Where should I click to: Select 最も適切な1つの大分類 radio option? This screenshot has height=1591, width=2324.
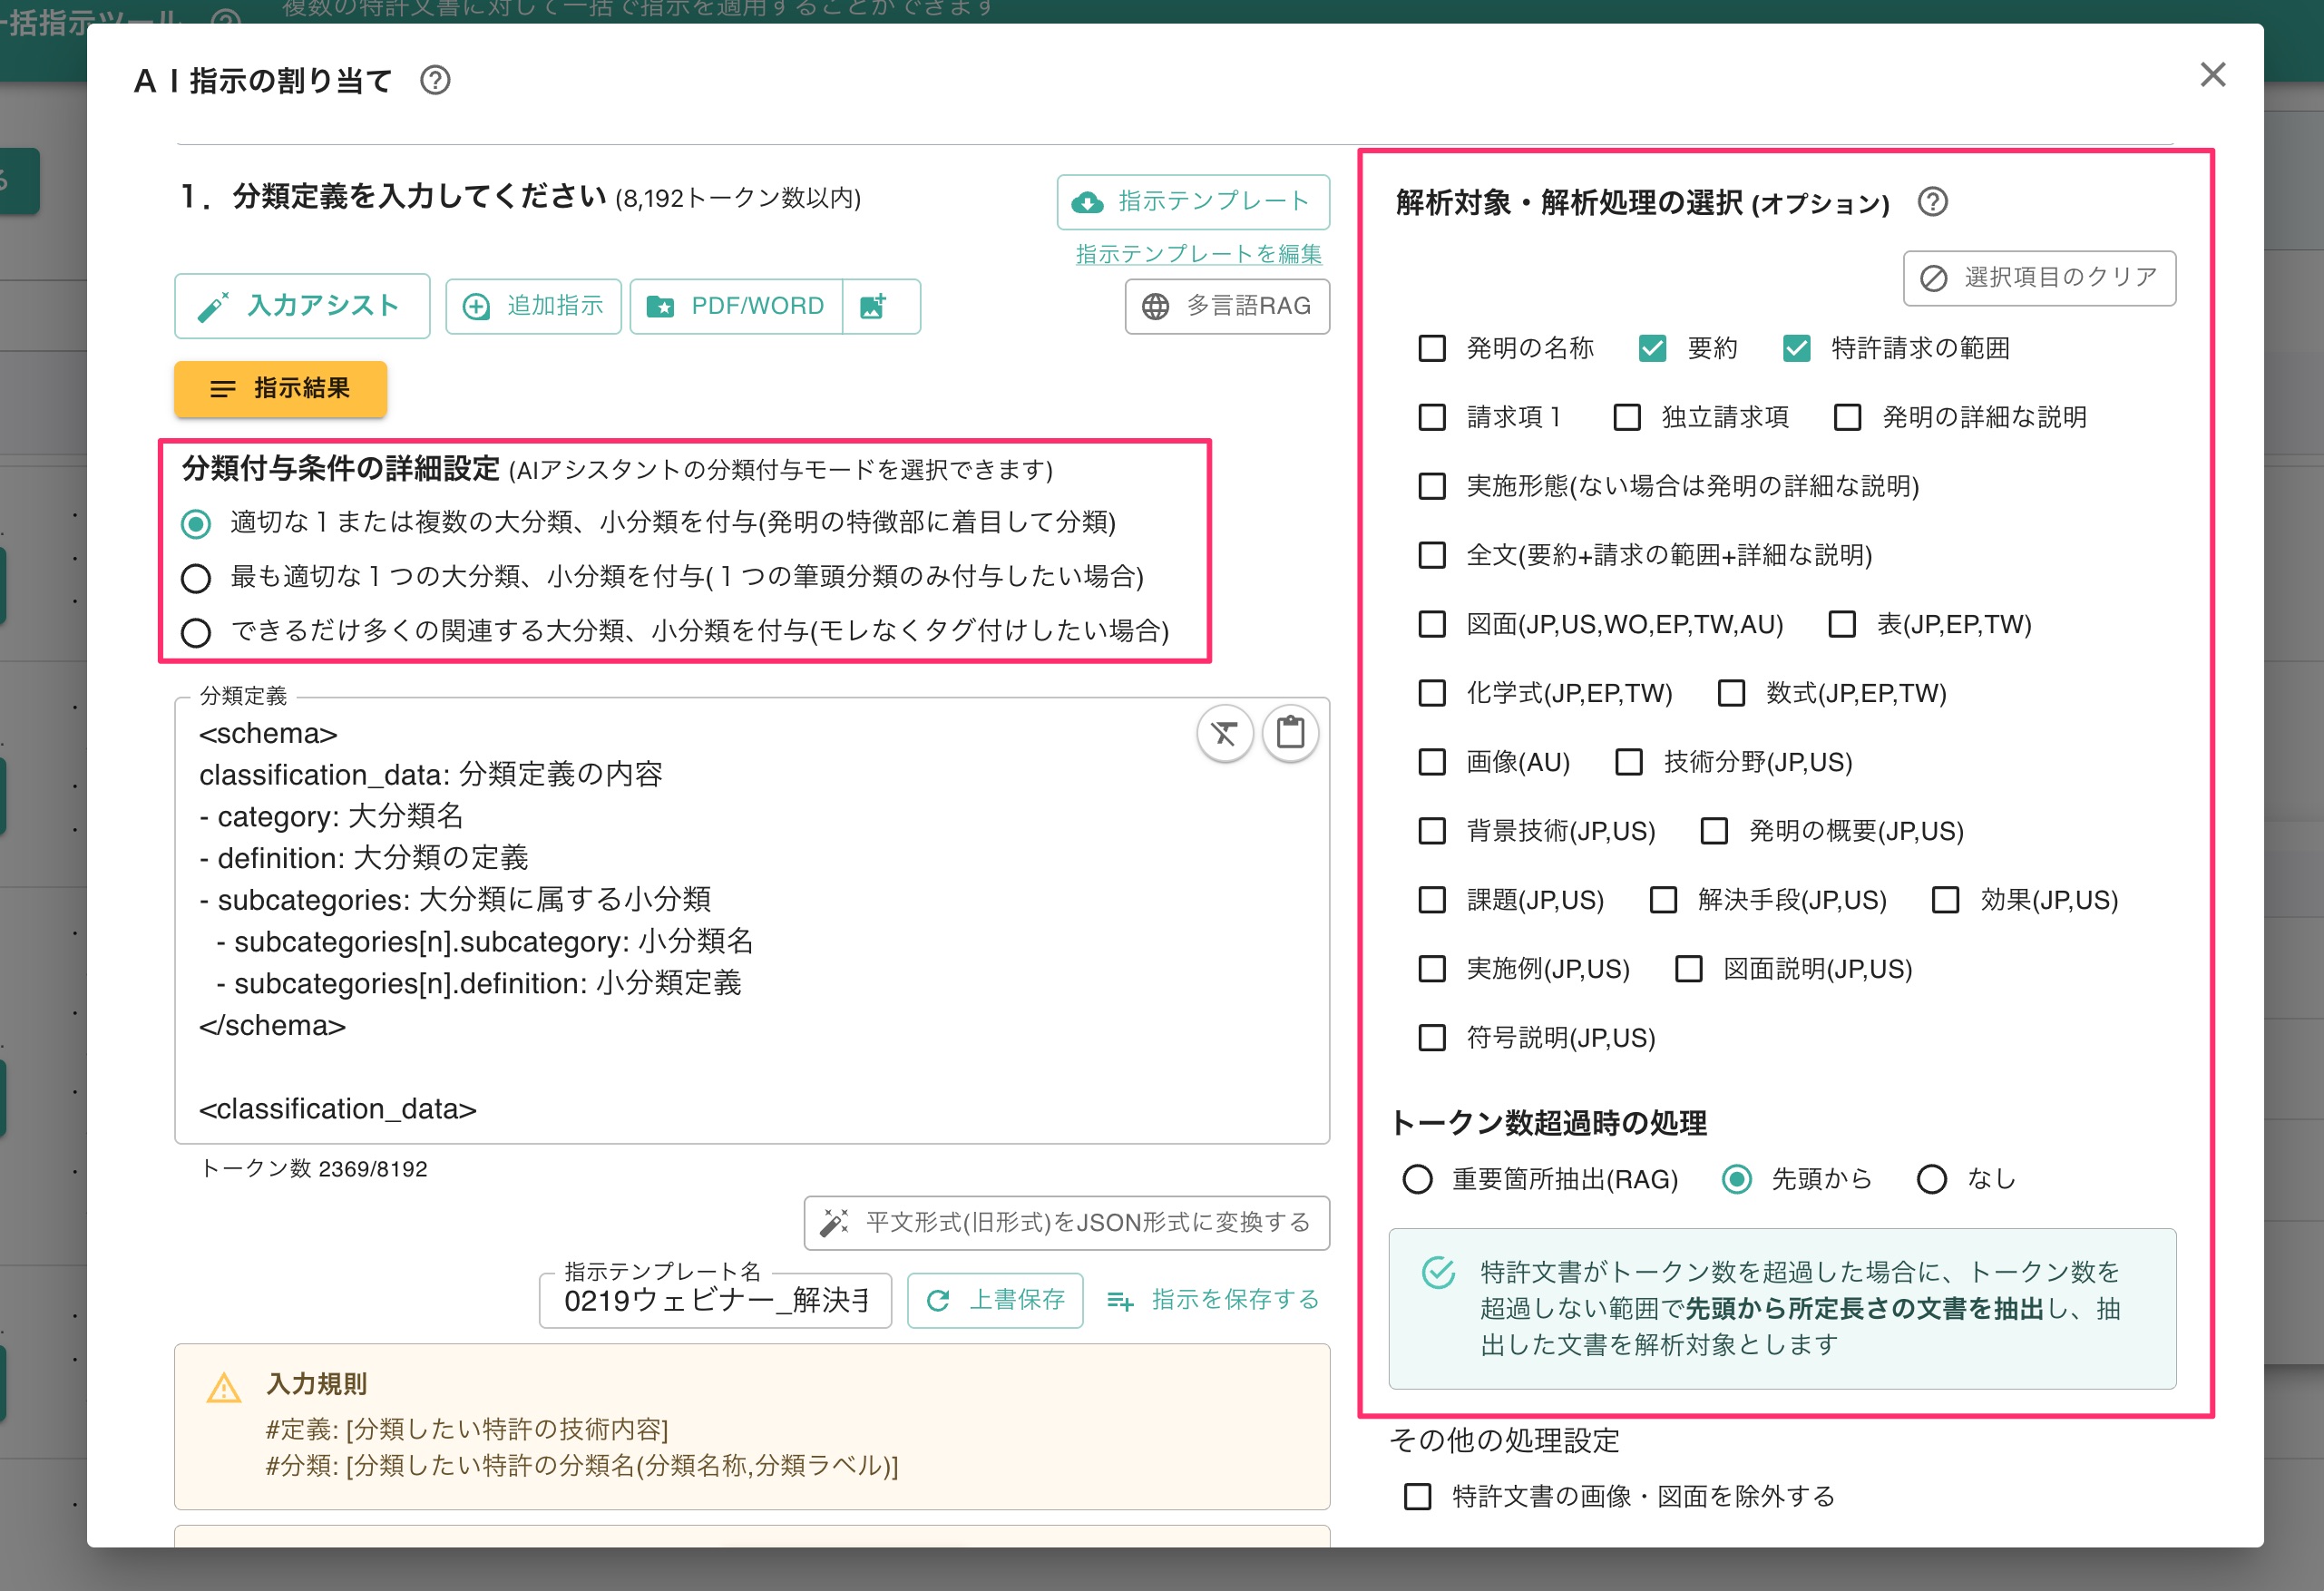(x=196, y=578)
